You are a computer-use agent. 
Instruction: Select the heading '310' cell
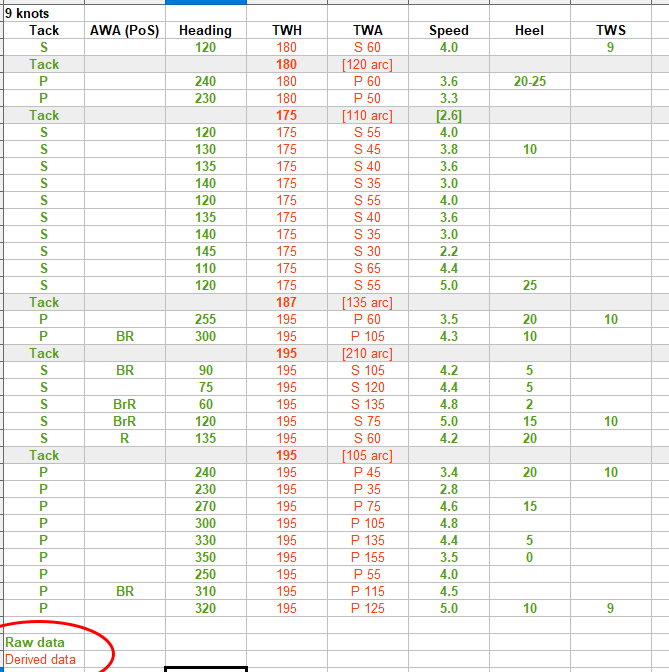(206, 591)
